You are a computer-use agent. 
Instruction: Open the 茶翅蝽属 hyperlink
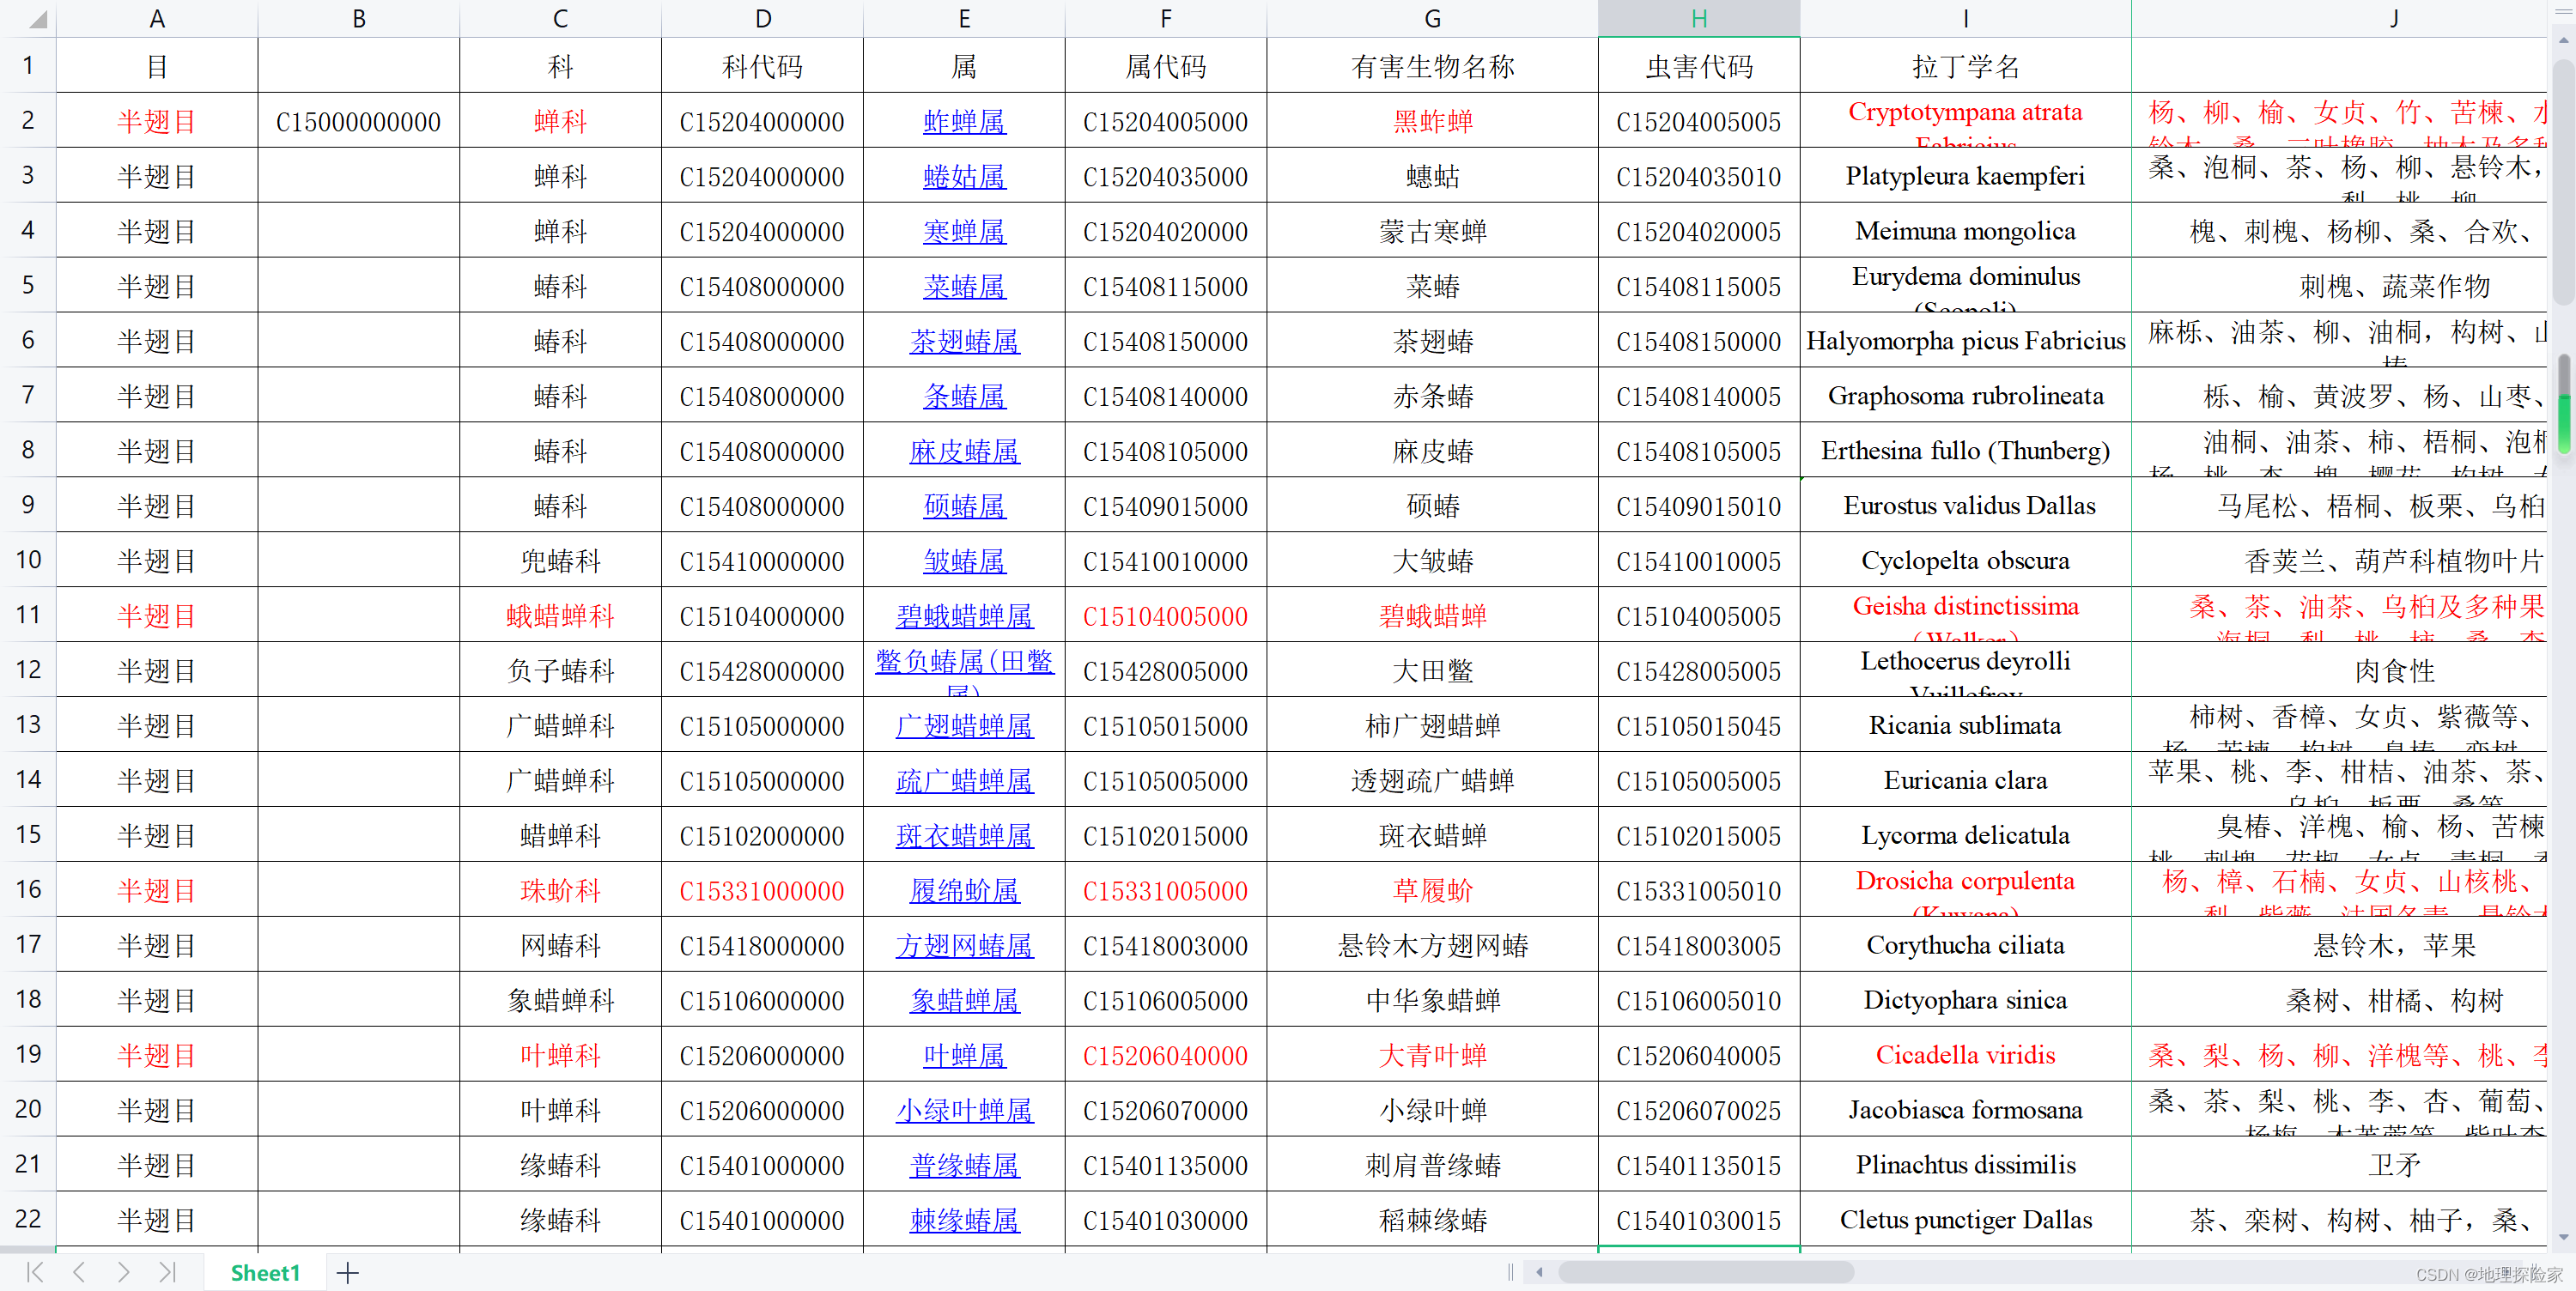[x=964, y=342]
